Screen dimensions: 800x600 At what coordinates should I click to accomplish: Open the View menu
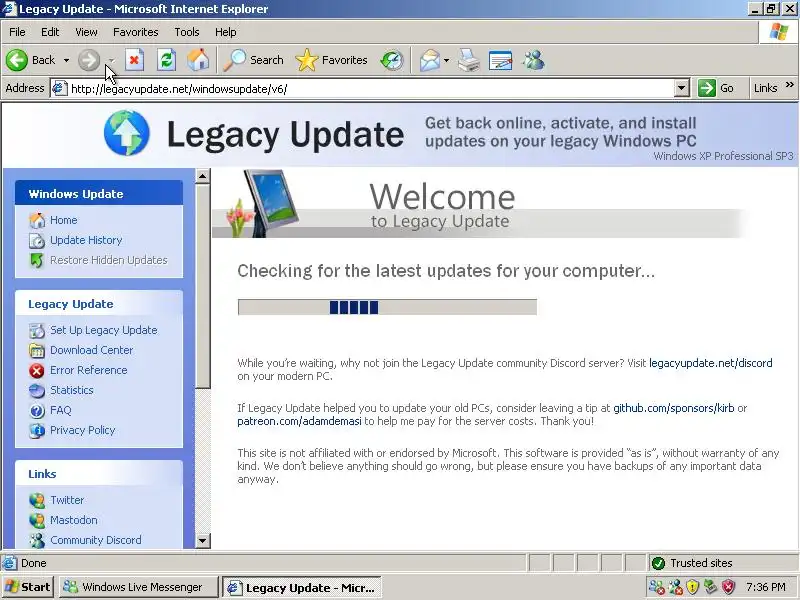(86, 32)
